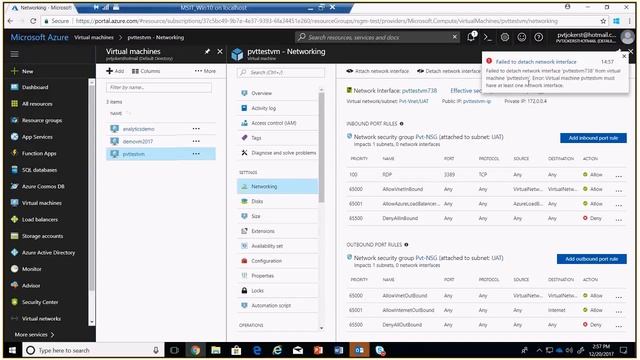The width and height of the screenshot is (640, 360).
Task: Open App Services in sidebar
Action: click(x=37, y=137)
